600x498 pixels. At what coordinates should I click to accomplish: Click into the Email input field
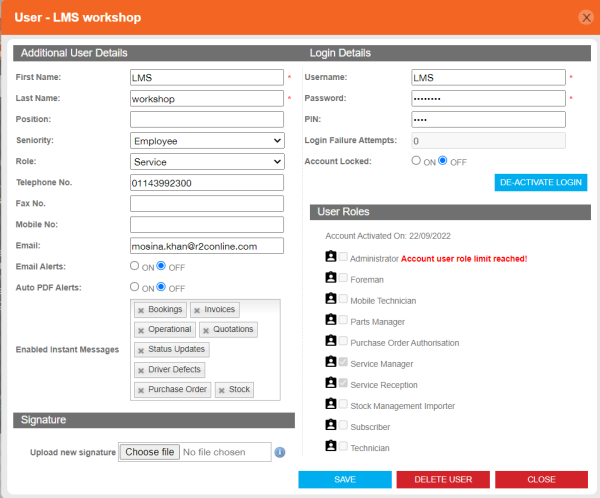click(x=207, y=245)
